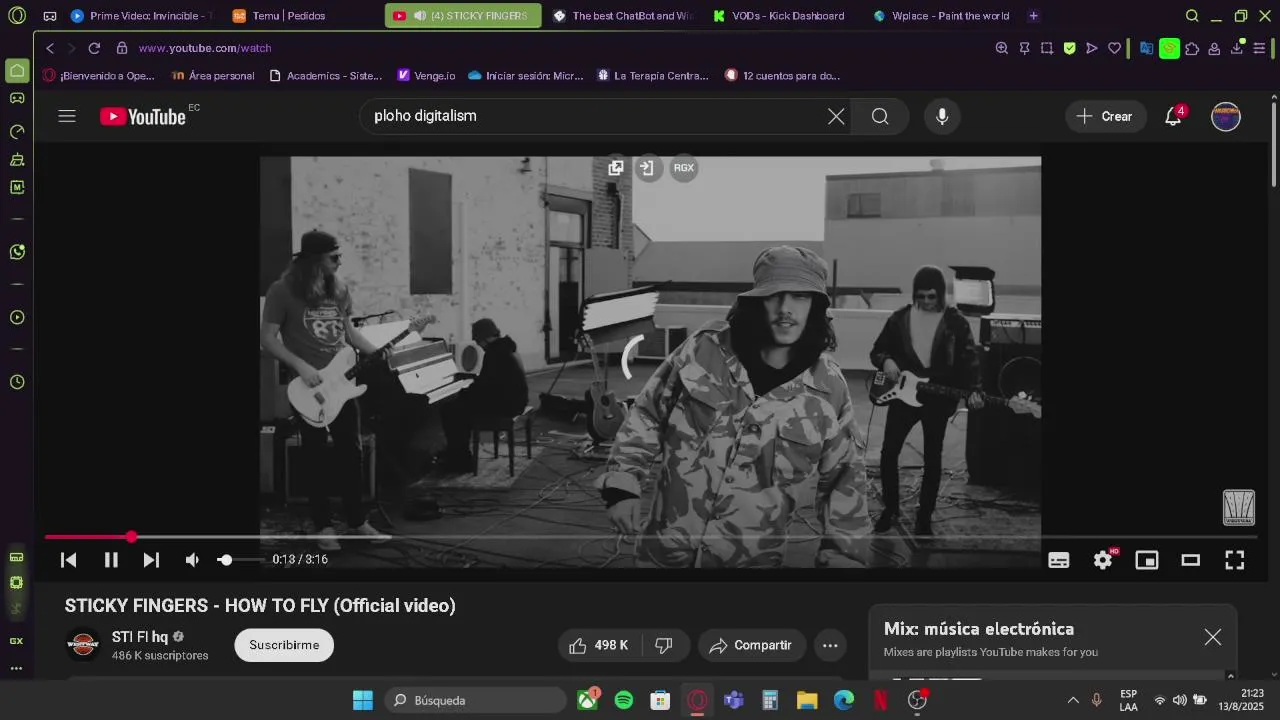Image resolution: width=1280 pixels, height=720 pixels.
Task: Like the video with 498 K
Action: tap(599, 645)
